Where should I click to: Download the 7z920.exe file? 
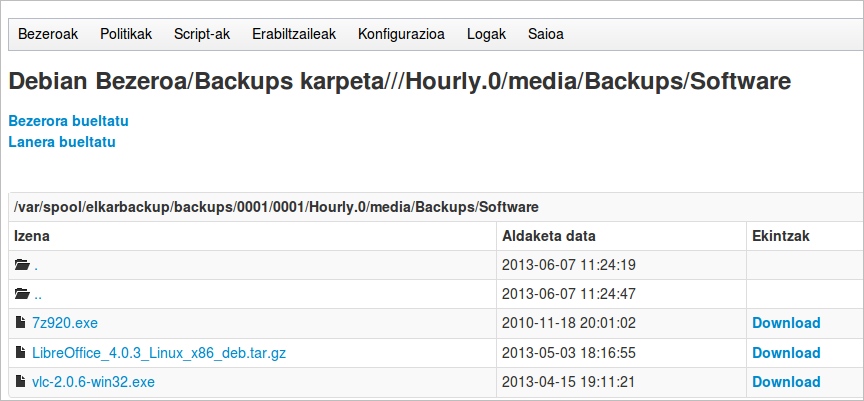786,323
